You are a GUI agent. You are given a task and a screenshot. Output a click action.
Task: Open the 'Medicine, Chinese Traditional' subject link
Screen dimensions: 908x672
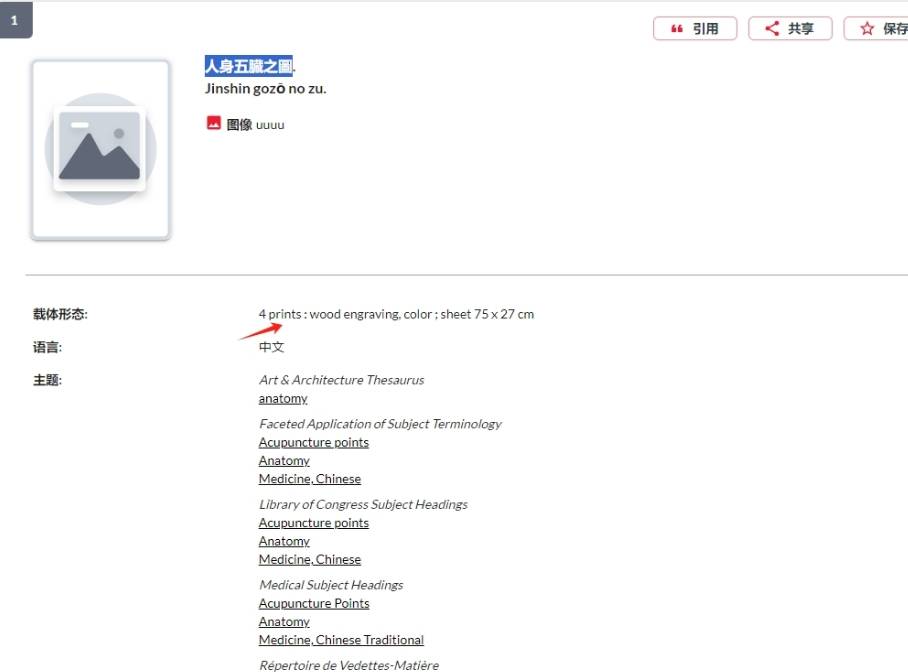coord(341,640)
